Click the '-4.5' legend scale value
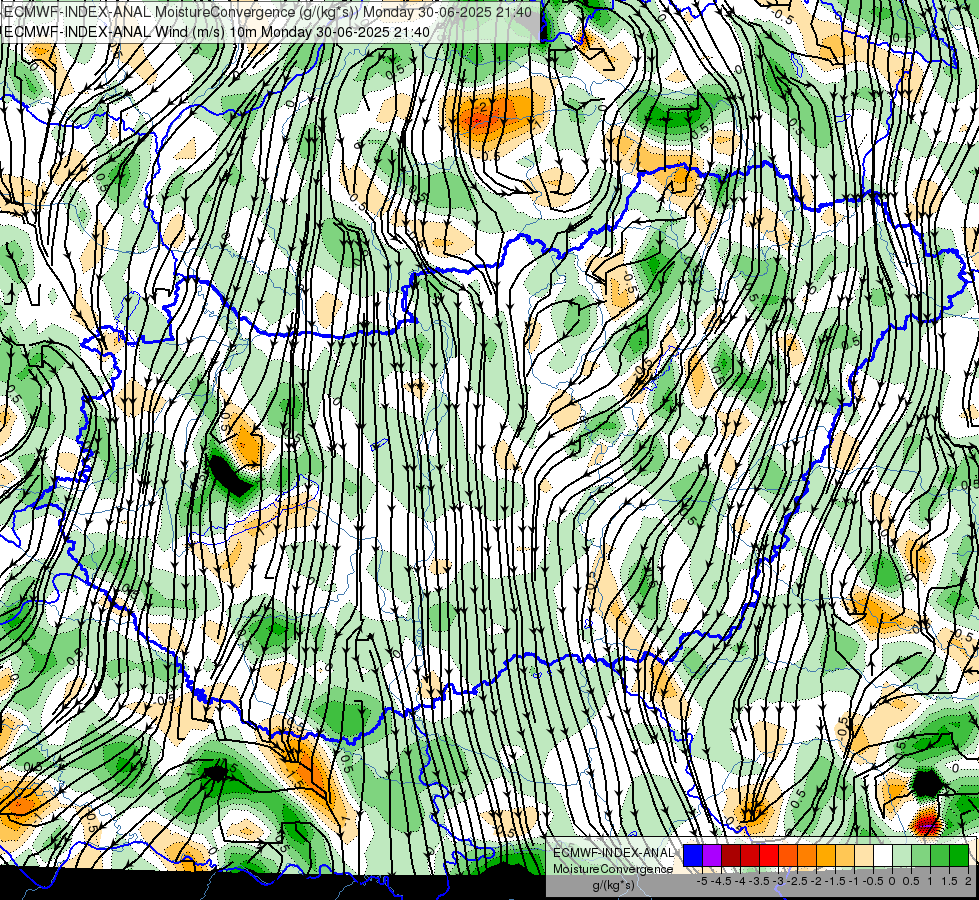The width and height of the screenshot is (979, 900). pyautogui.click(x=721, y=881)
